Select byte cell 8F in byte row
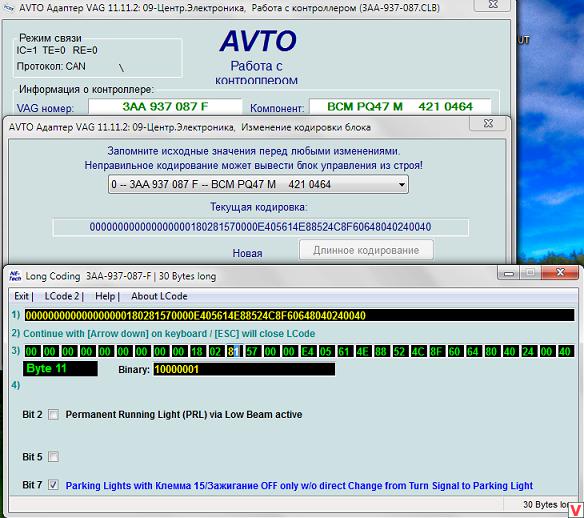This screenshot has height=518, width=584. (436, 351)
